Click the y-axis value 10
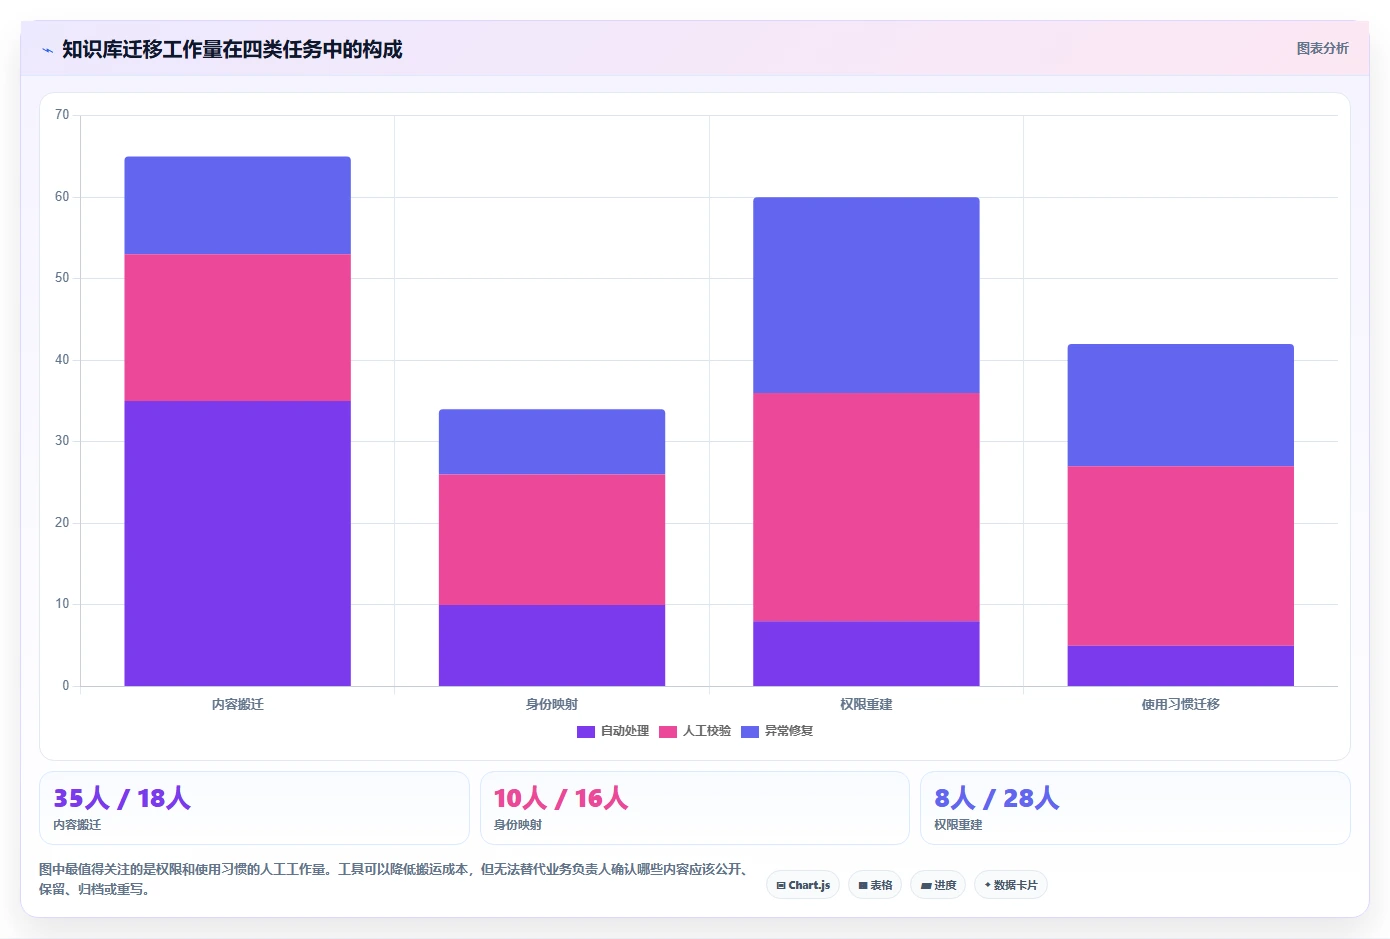 tap(62, 604)
